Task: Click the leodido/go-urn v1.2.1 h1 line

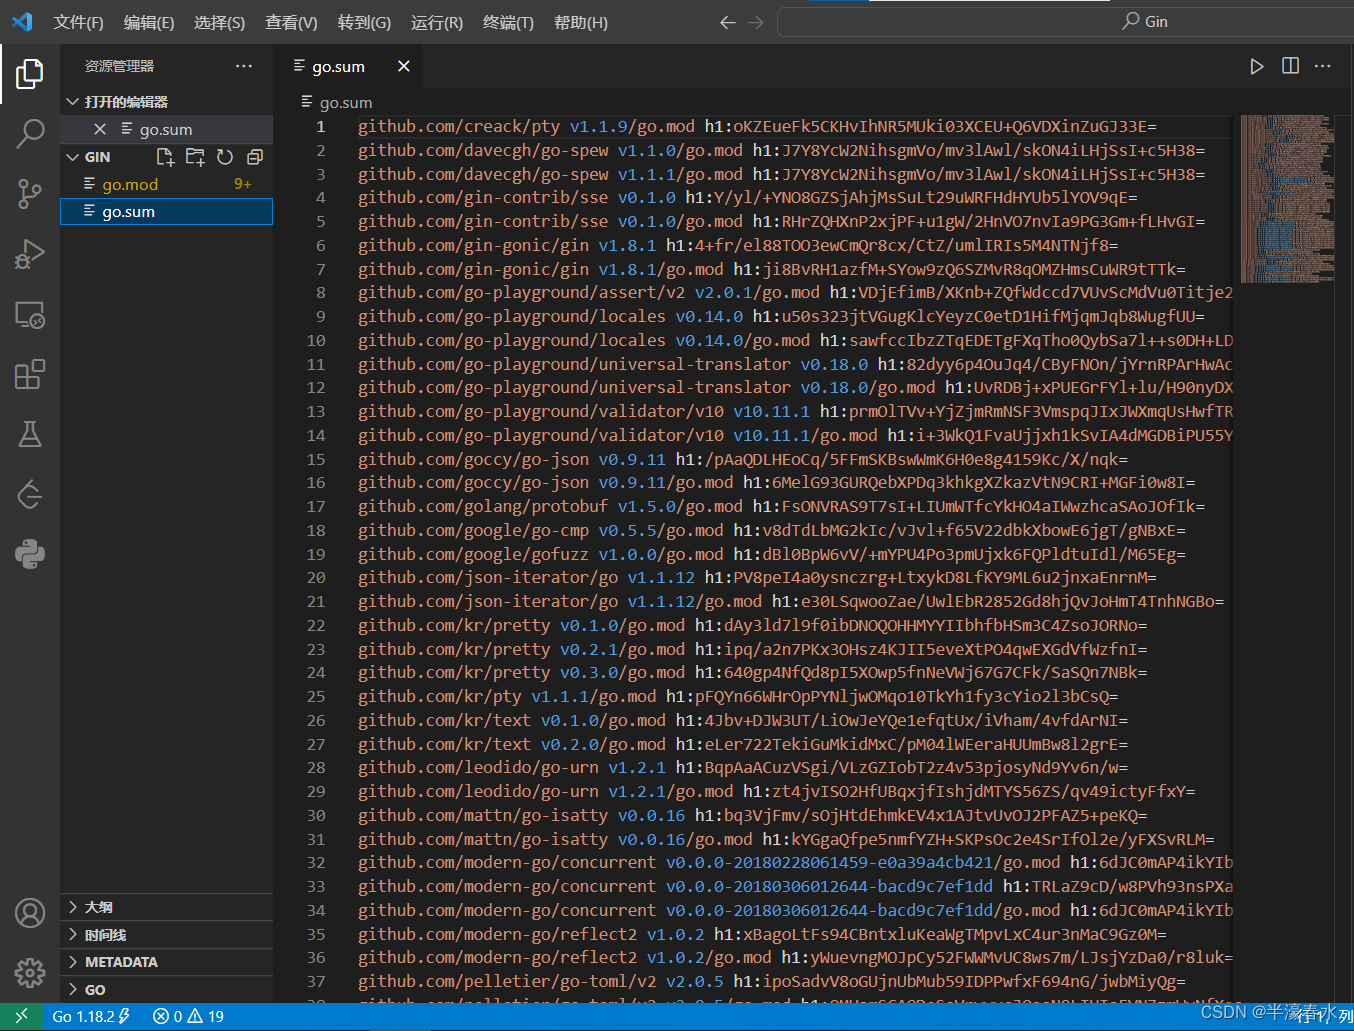Action: click(x=743, y=767)
